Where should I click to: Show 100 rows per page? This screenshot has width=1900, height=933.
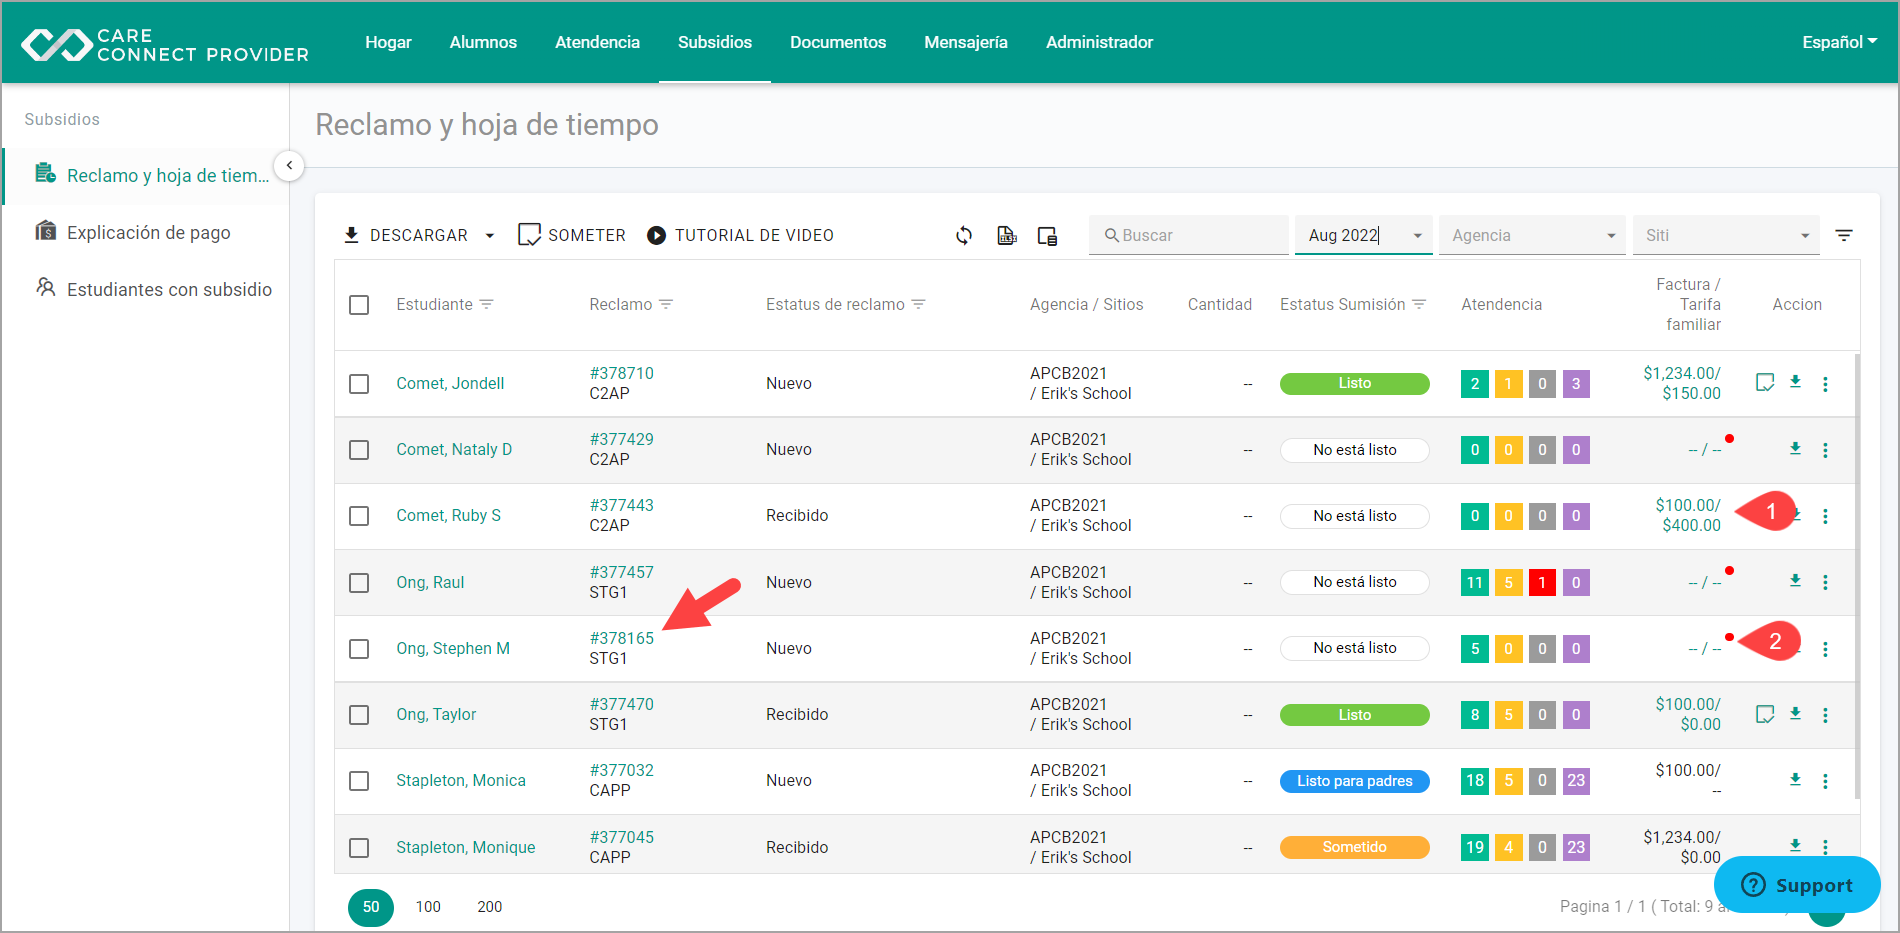428,907
